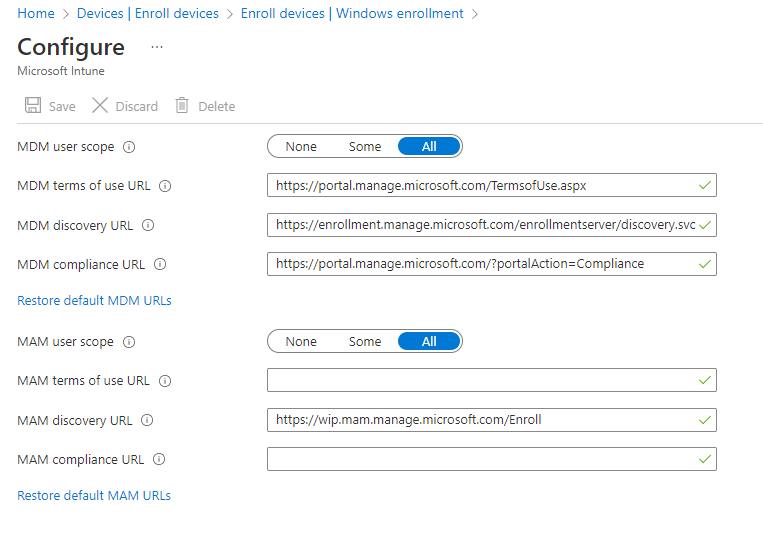Click the MDM terms of use URL label

84,186
